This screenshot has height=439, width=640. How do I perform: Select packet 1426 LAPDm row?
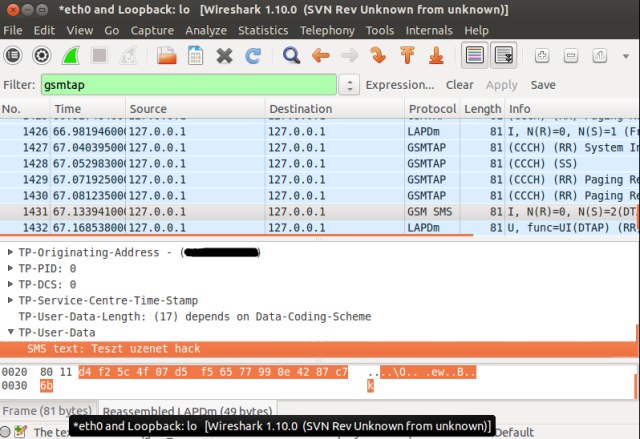[x=320, y=132]
